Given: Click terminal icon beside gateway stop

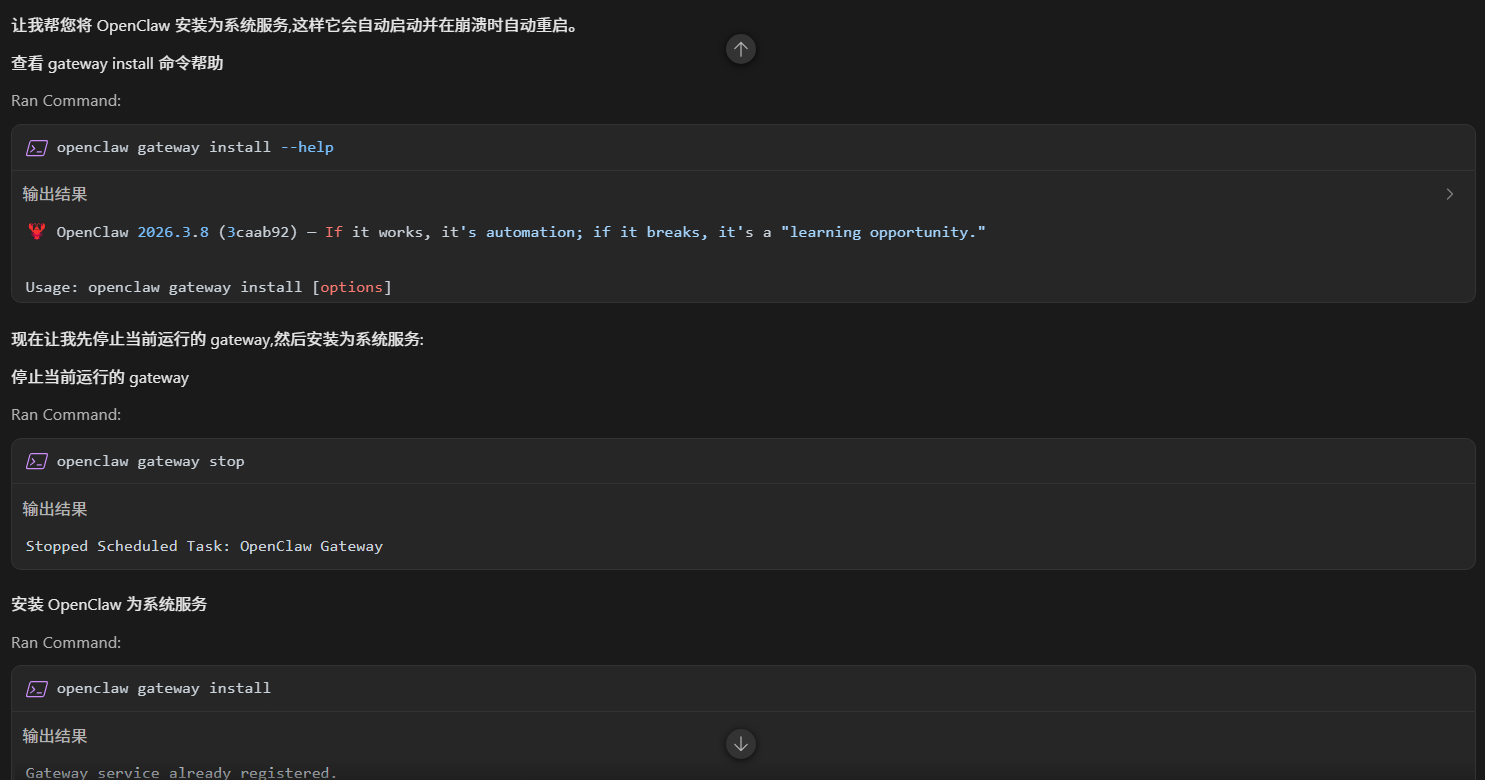Looking at the screenshot, I should [36, 462].
